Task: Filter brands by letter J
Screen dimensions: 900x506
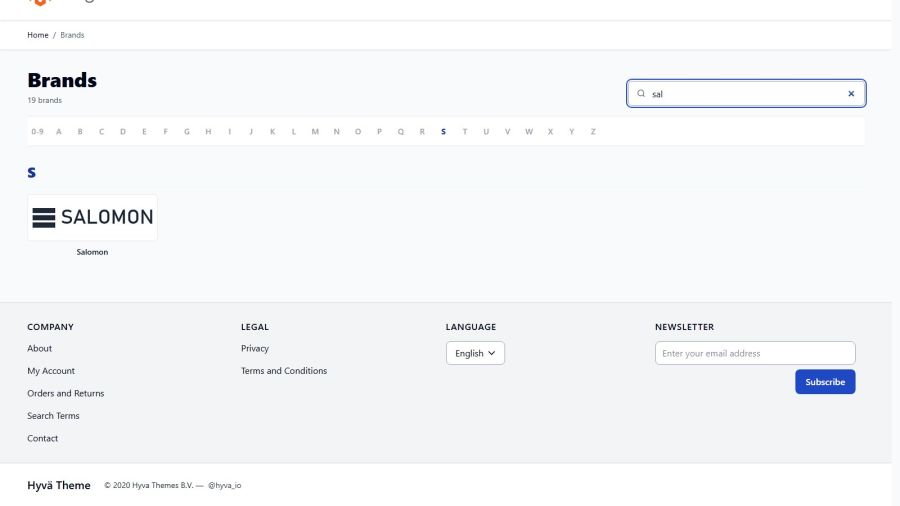Action: point(251,131)
